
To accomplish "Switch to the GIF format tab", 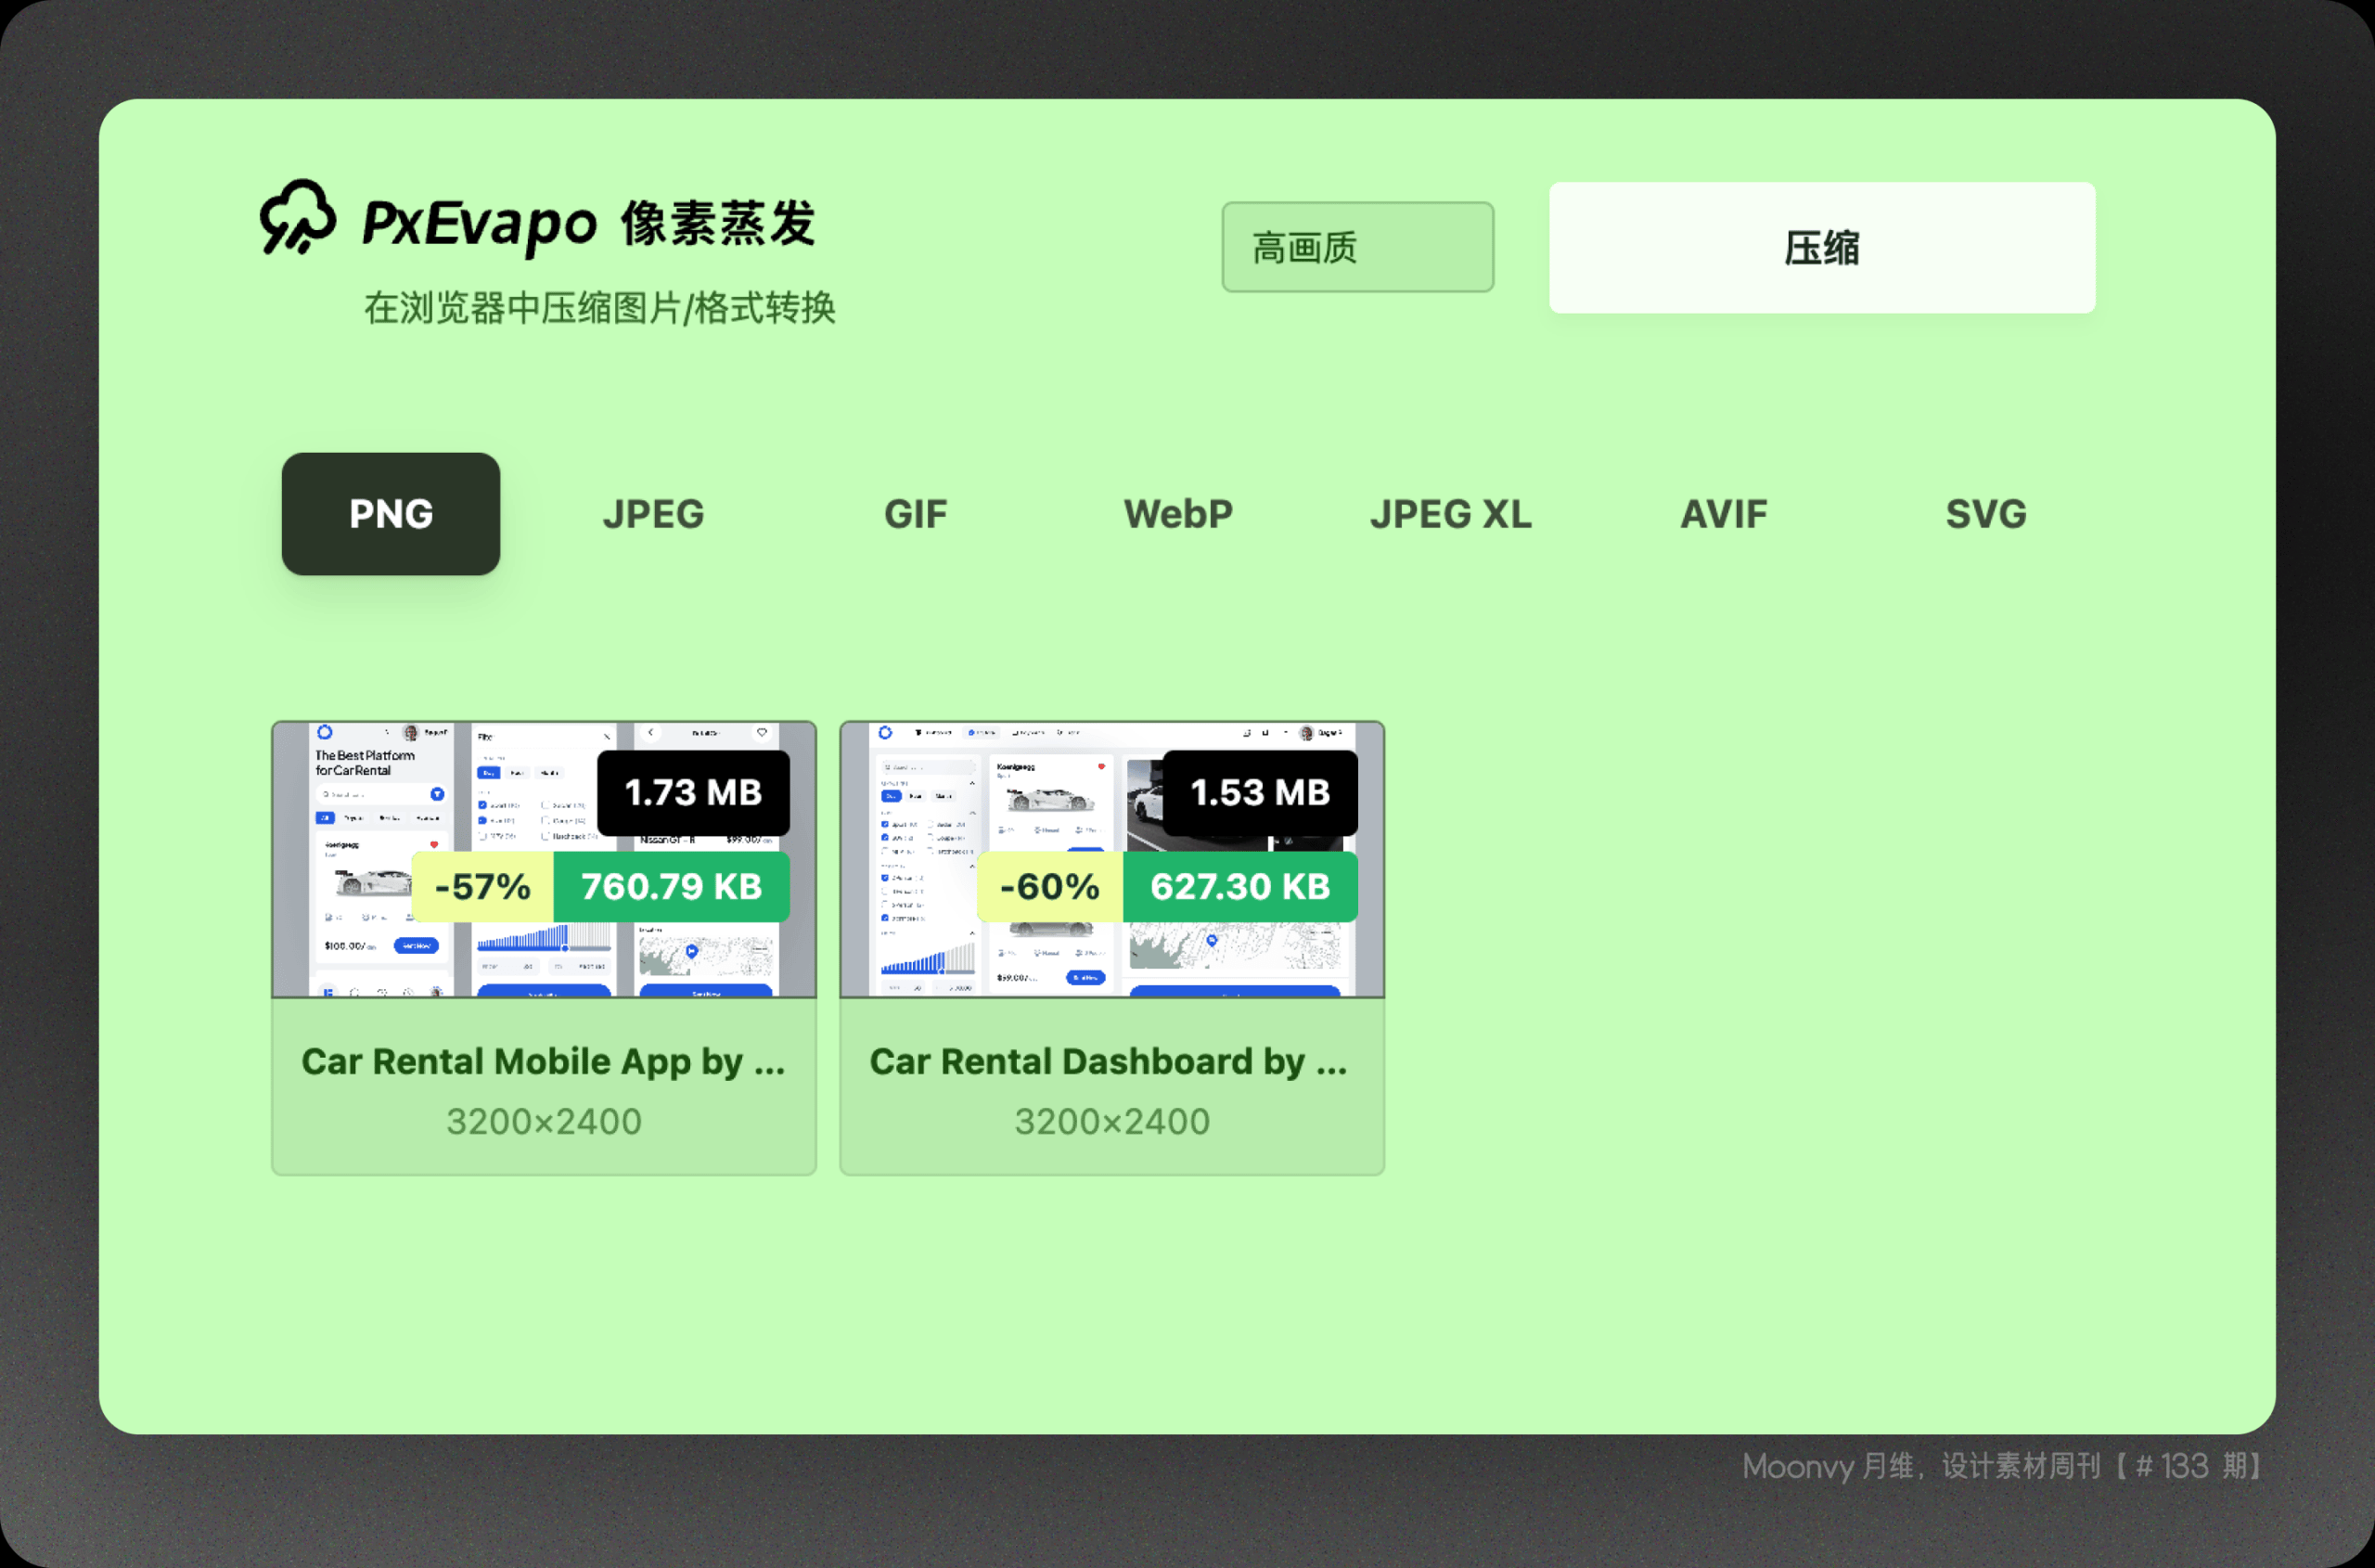I will (915, 514).
